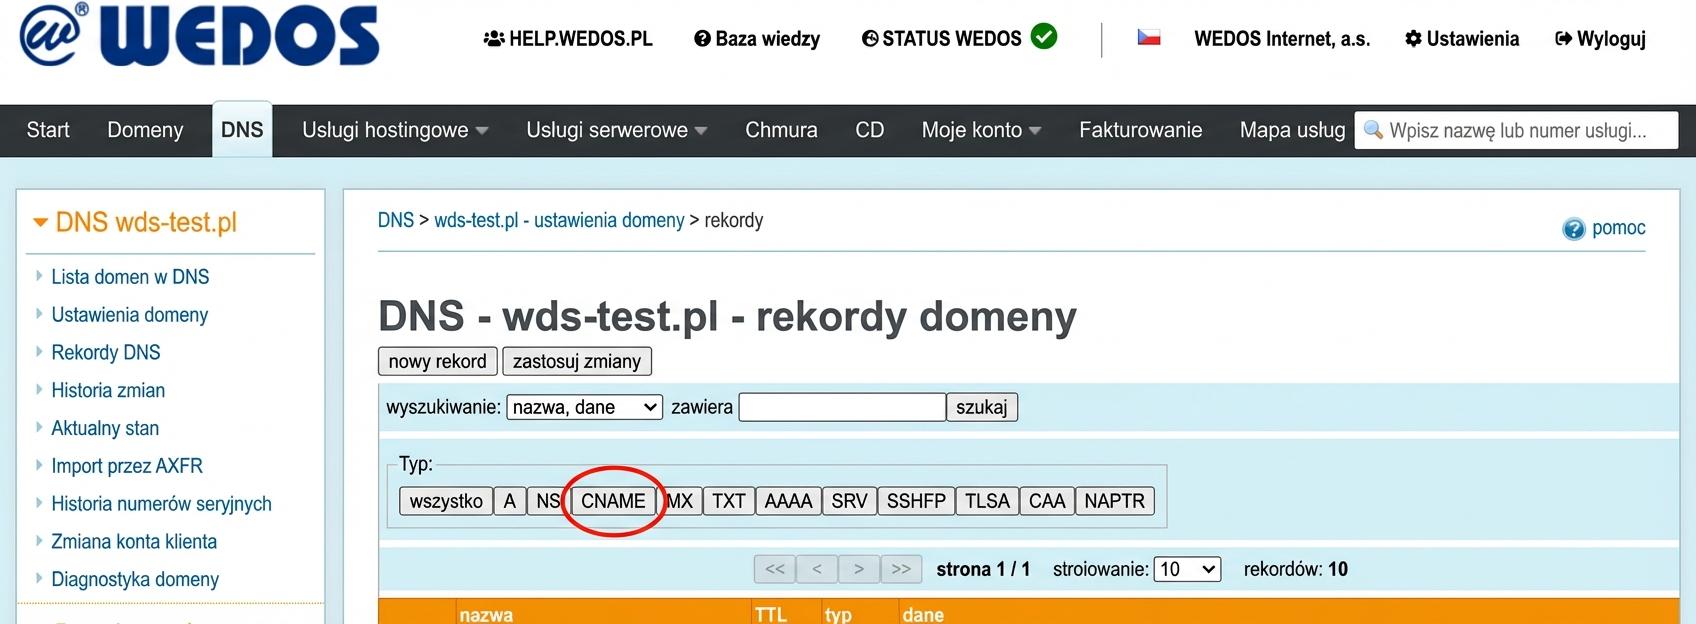The image size is (1696, 624).
Task: Expand Usługi hostingowe menu
Action: tap(395, 130)
